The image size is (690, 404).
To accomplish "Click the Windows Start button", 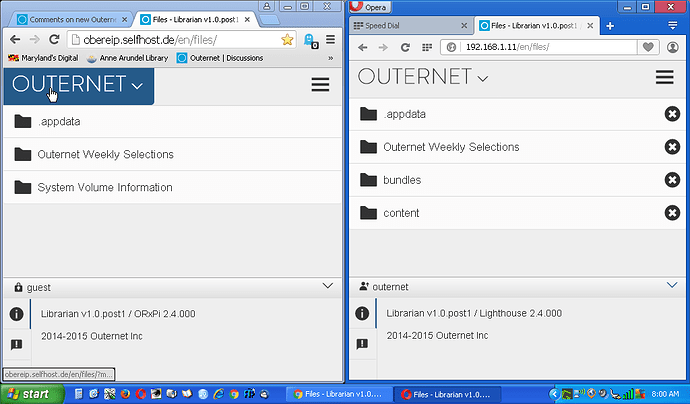I will click(28, 394).
